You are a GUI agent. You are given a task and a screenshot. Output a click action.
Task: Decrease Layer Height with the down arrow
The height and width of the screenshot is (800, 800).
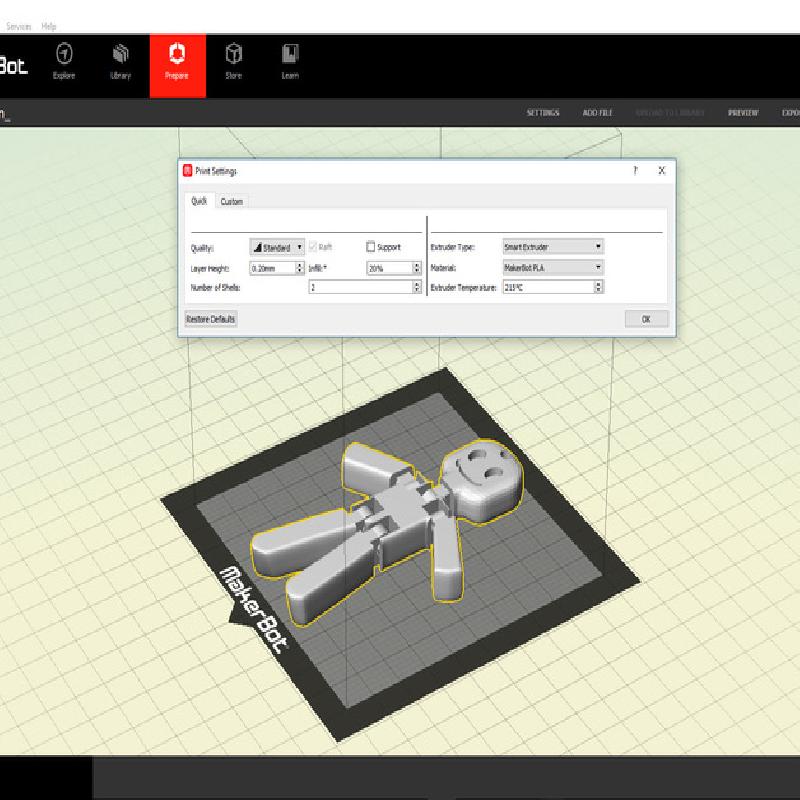[300, 271]
